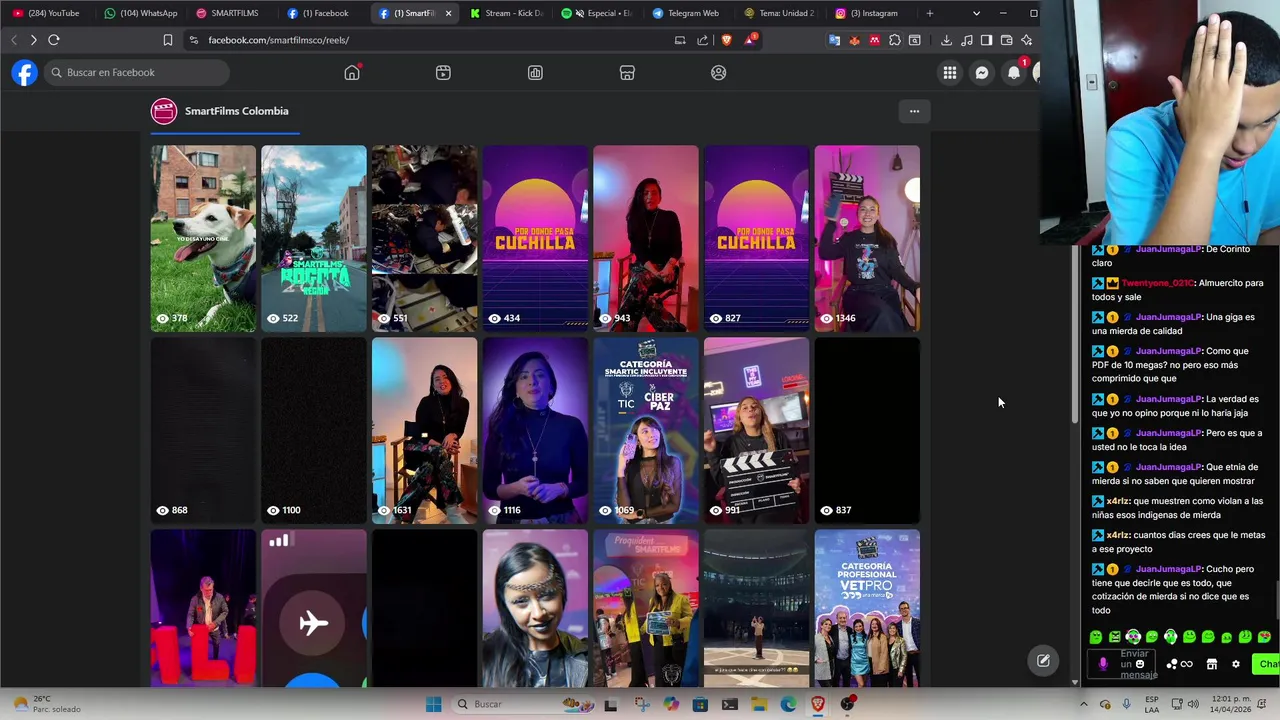This screenshot has width=1280, height=720.
Task: Open File Explorer from the taskbar
Action: point(759,704)
